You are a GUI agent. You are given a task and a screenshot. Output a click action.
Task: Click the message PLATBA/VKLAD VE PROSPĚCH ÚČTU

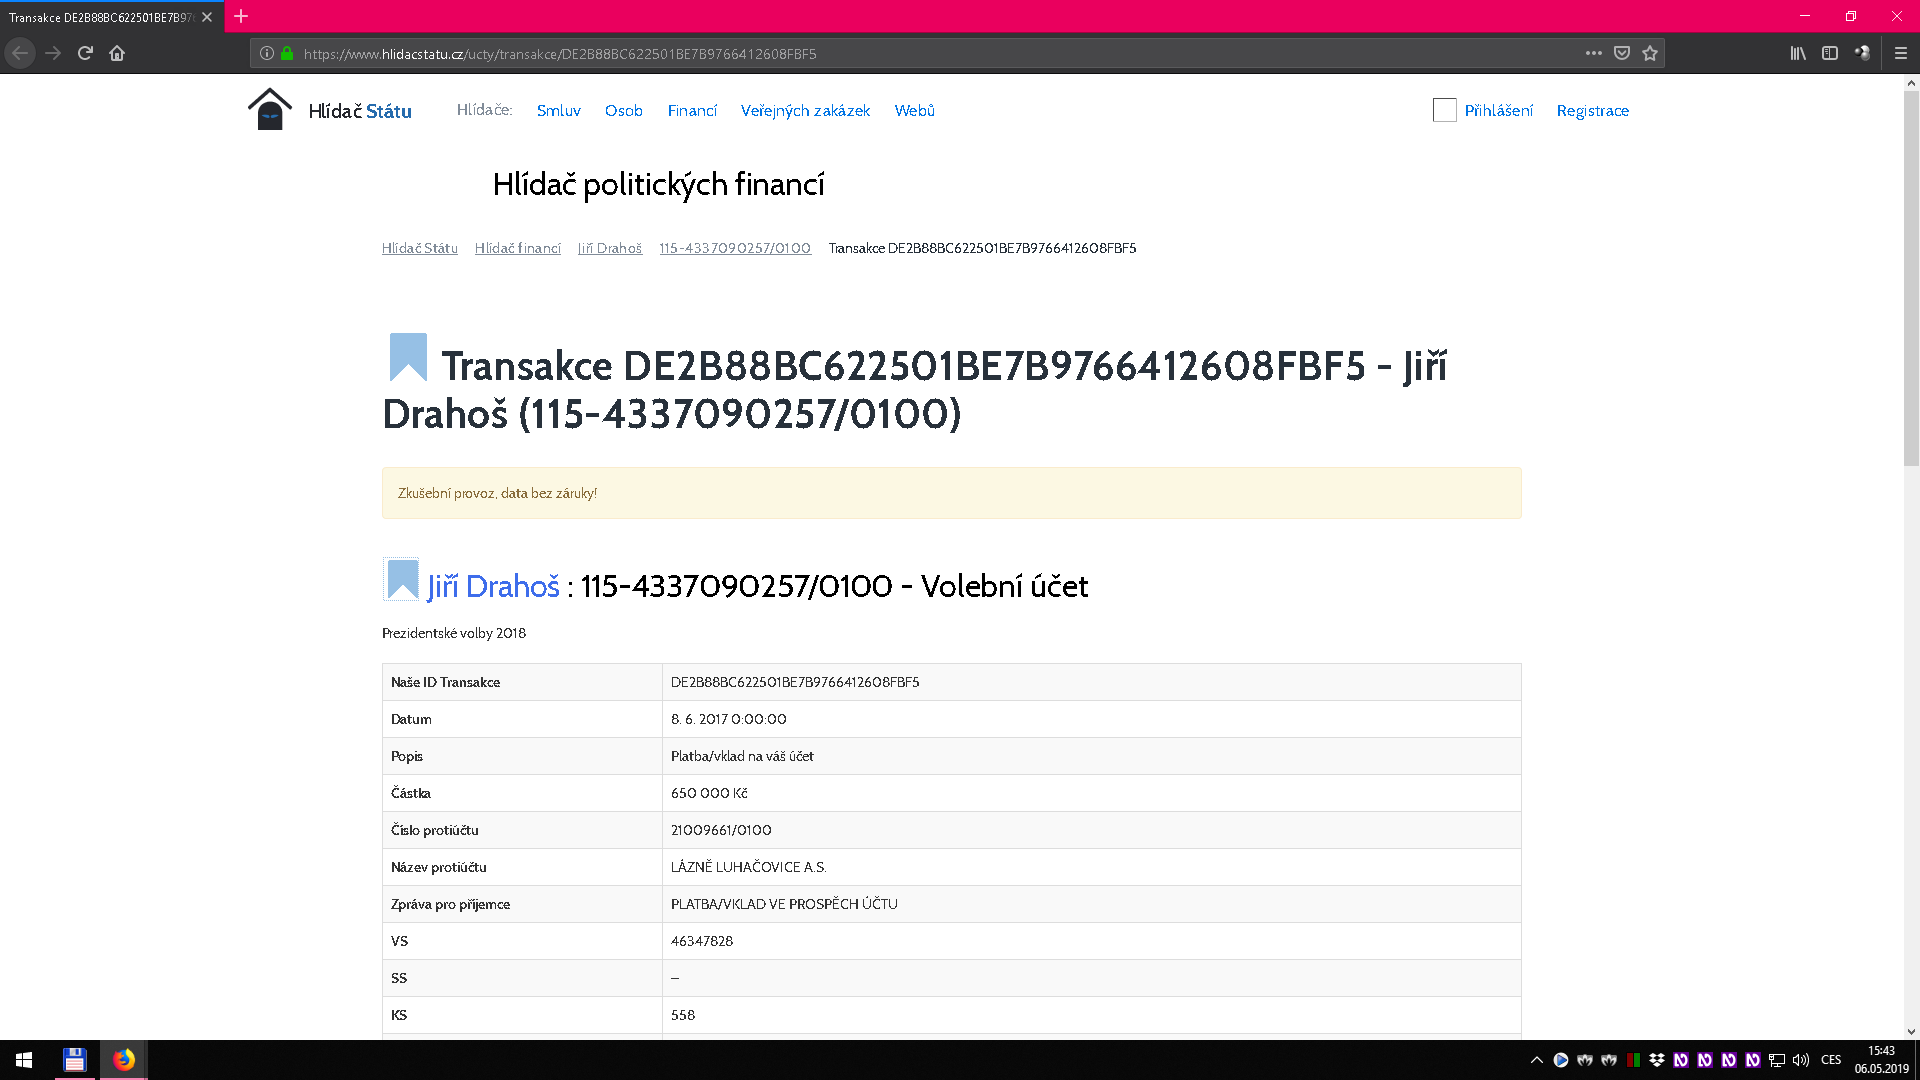tap(784, 904)
